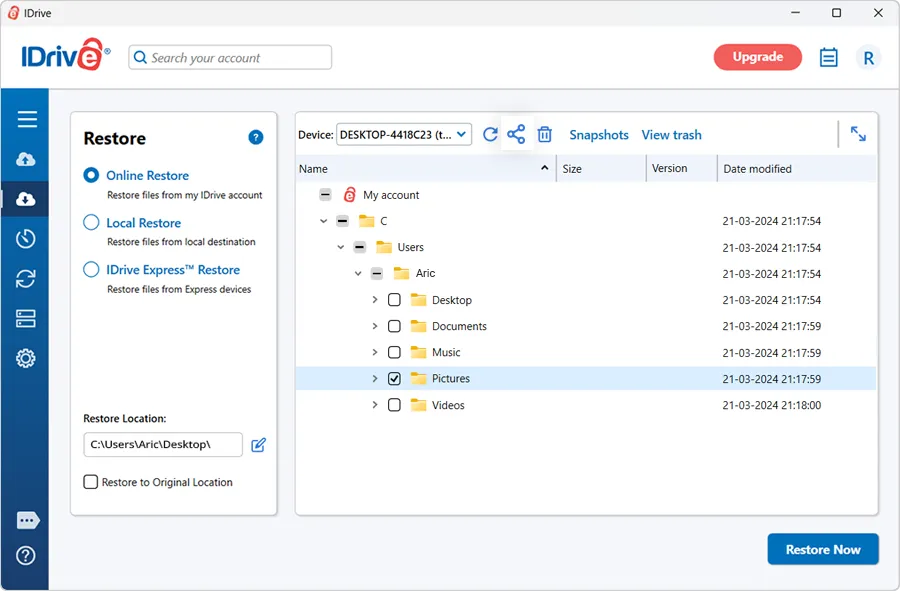900x591 pixels.
Task: Open the Sync section in the sidebar
Action: click(x=25, y=278)
